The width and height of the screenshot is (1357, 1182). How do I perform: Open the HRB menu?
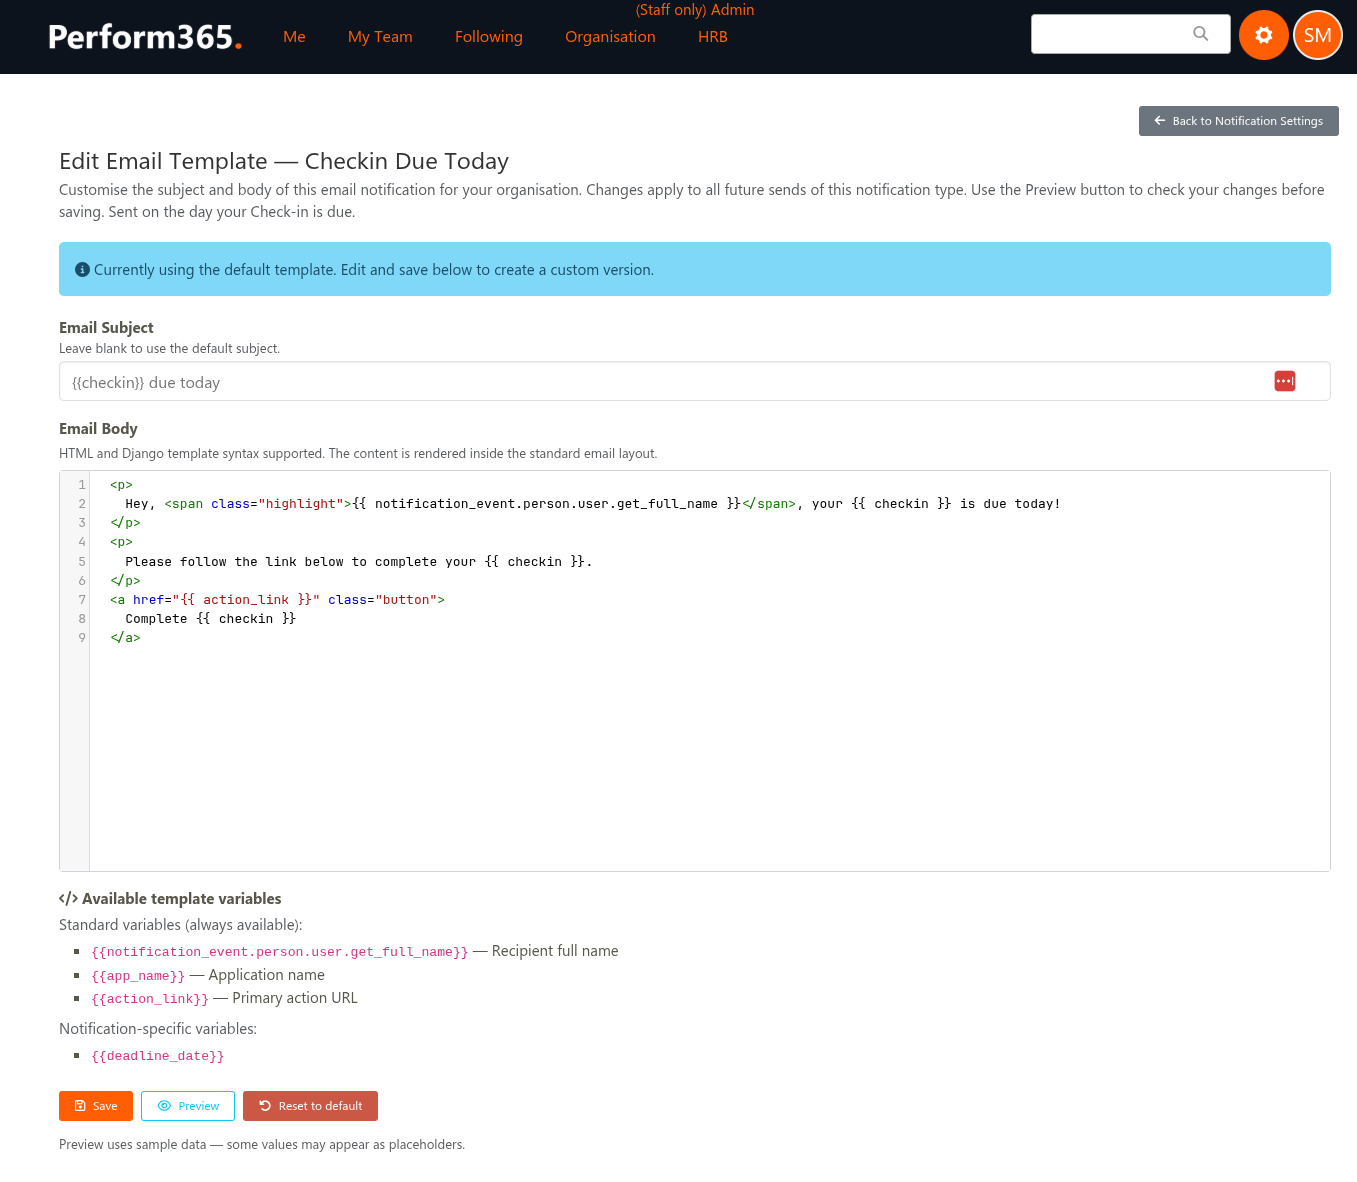pyautogui.click(x=713, y=37)
